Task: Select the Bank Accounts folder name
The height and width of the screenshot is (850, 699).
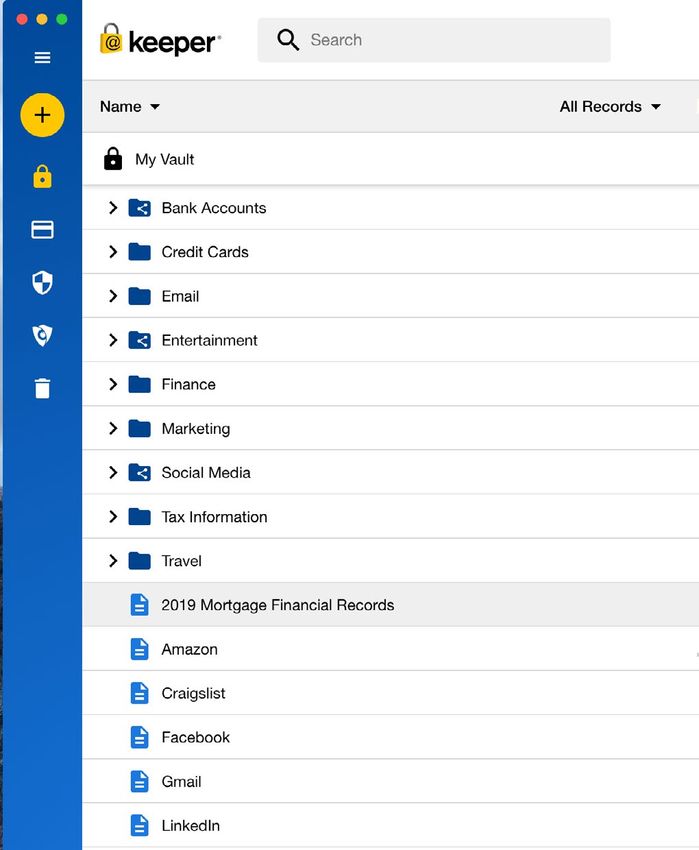Action: pos(214,208)
